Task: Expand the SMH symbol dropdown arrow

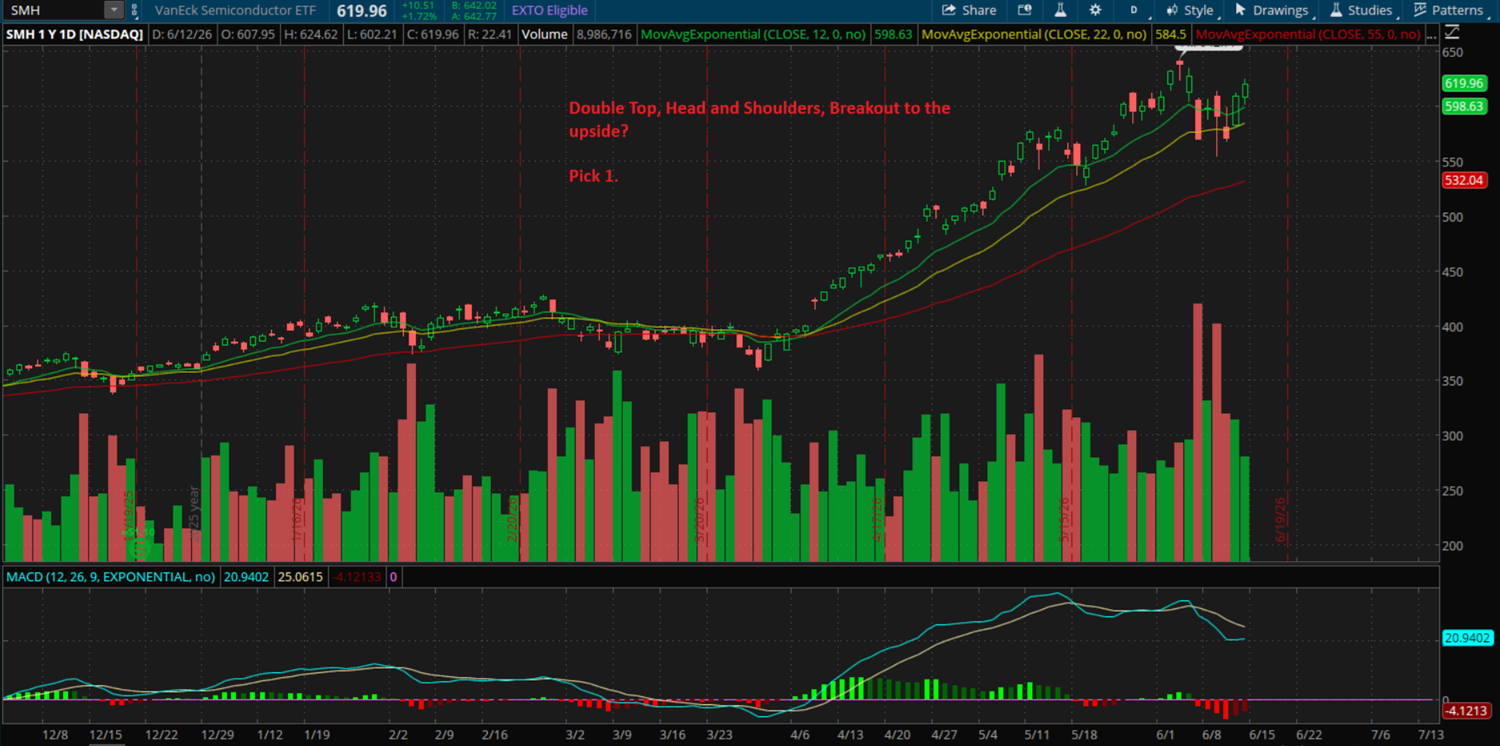Action: click(x=114, y=10)
